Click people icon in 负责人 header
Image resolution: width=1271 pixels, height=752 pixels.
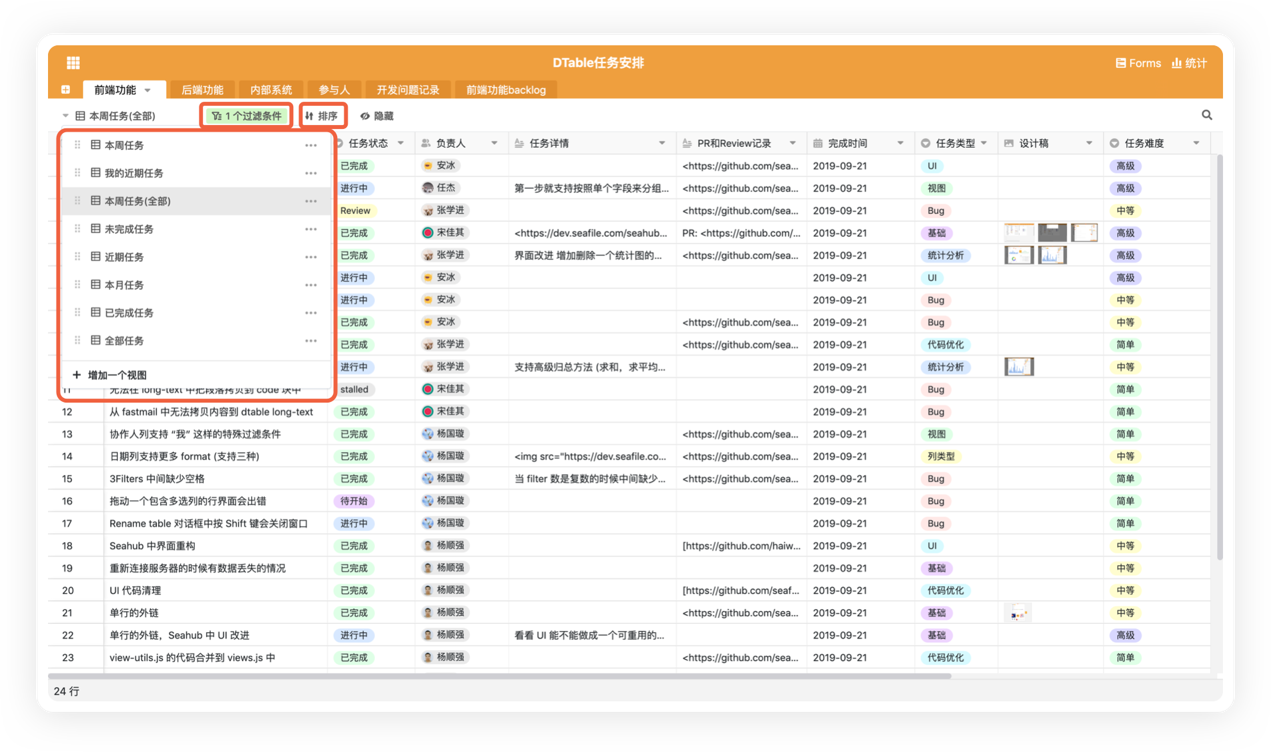426,143
